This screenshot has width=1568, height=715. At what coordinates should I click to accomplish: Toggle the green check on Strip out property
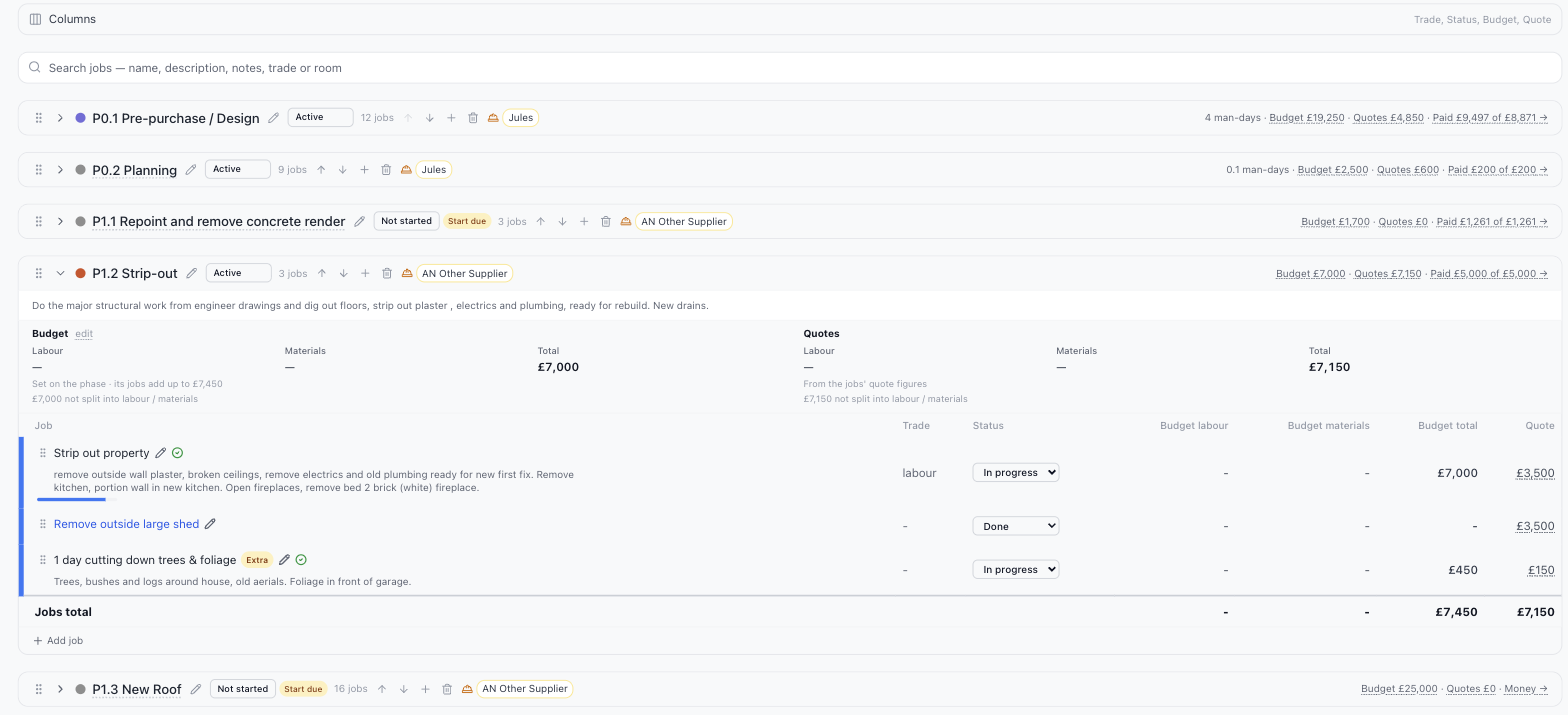coord(178,453)
